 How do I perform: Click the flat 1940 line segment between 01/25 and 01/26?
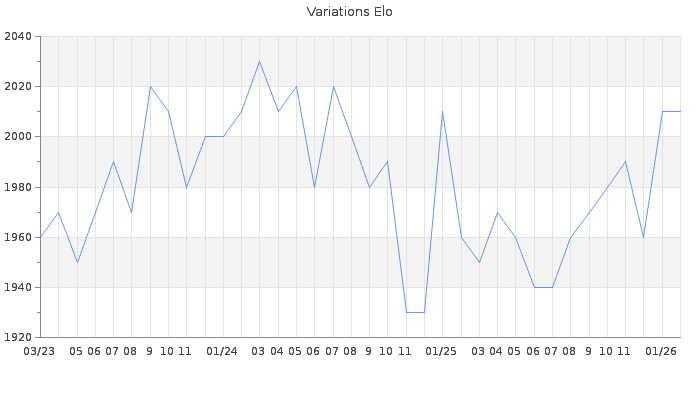(543, 287)
